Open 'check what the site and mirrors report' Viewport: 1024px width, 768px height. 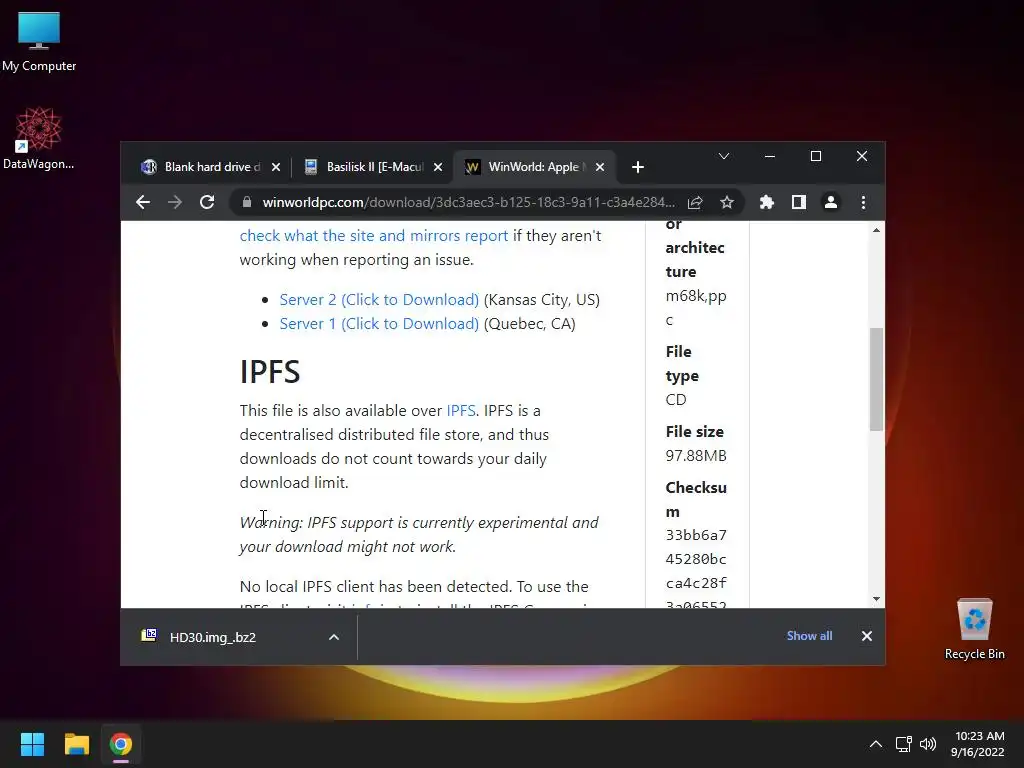pos(374,236)
